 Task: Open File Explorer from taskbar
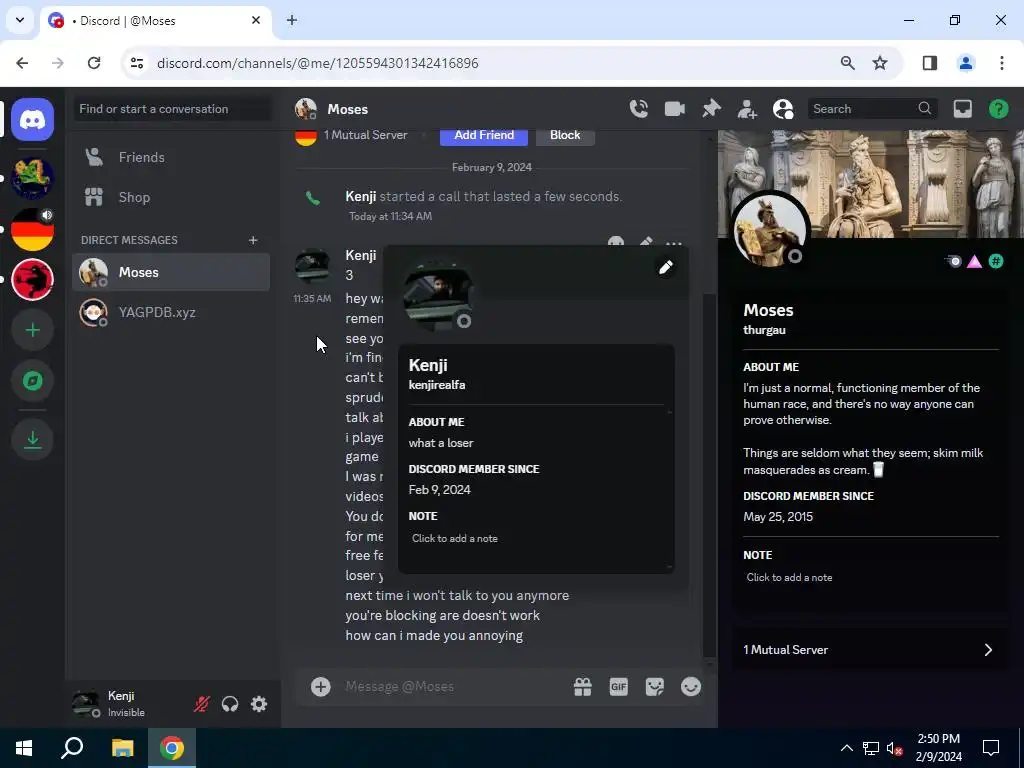[x=122, y=748]
